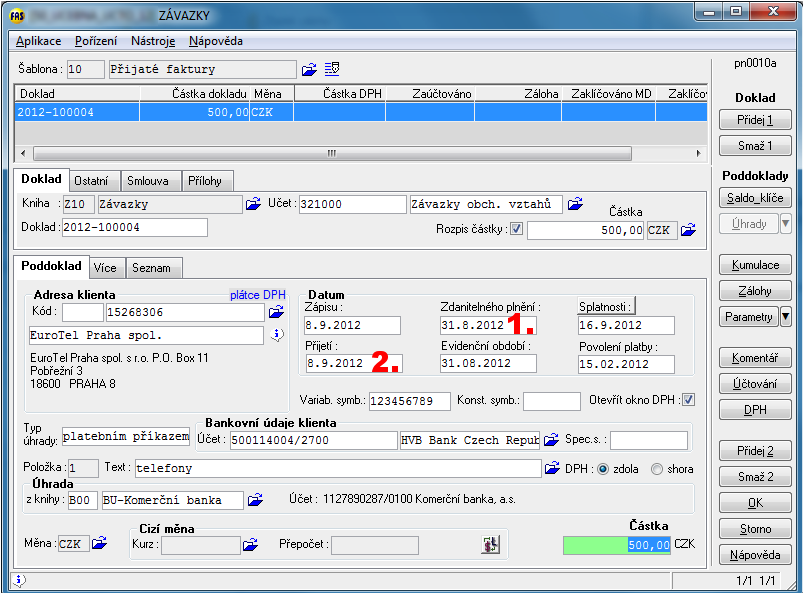Open the Účet lookup folder icon
The image size is (803, 593).
(x=575, y=204)
